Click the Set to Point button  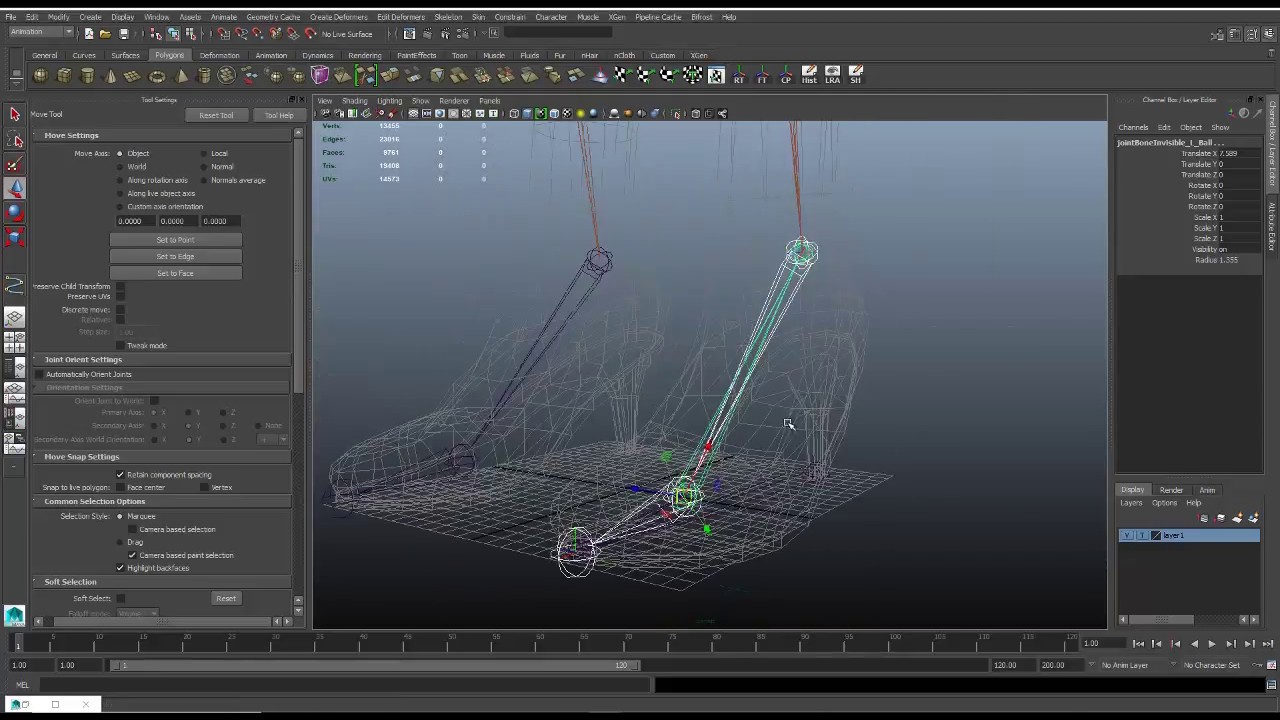pyautogui.click(x=175, y=240)
